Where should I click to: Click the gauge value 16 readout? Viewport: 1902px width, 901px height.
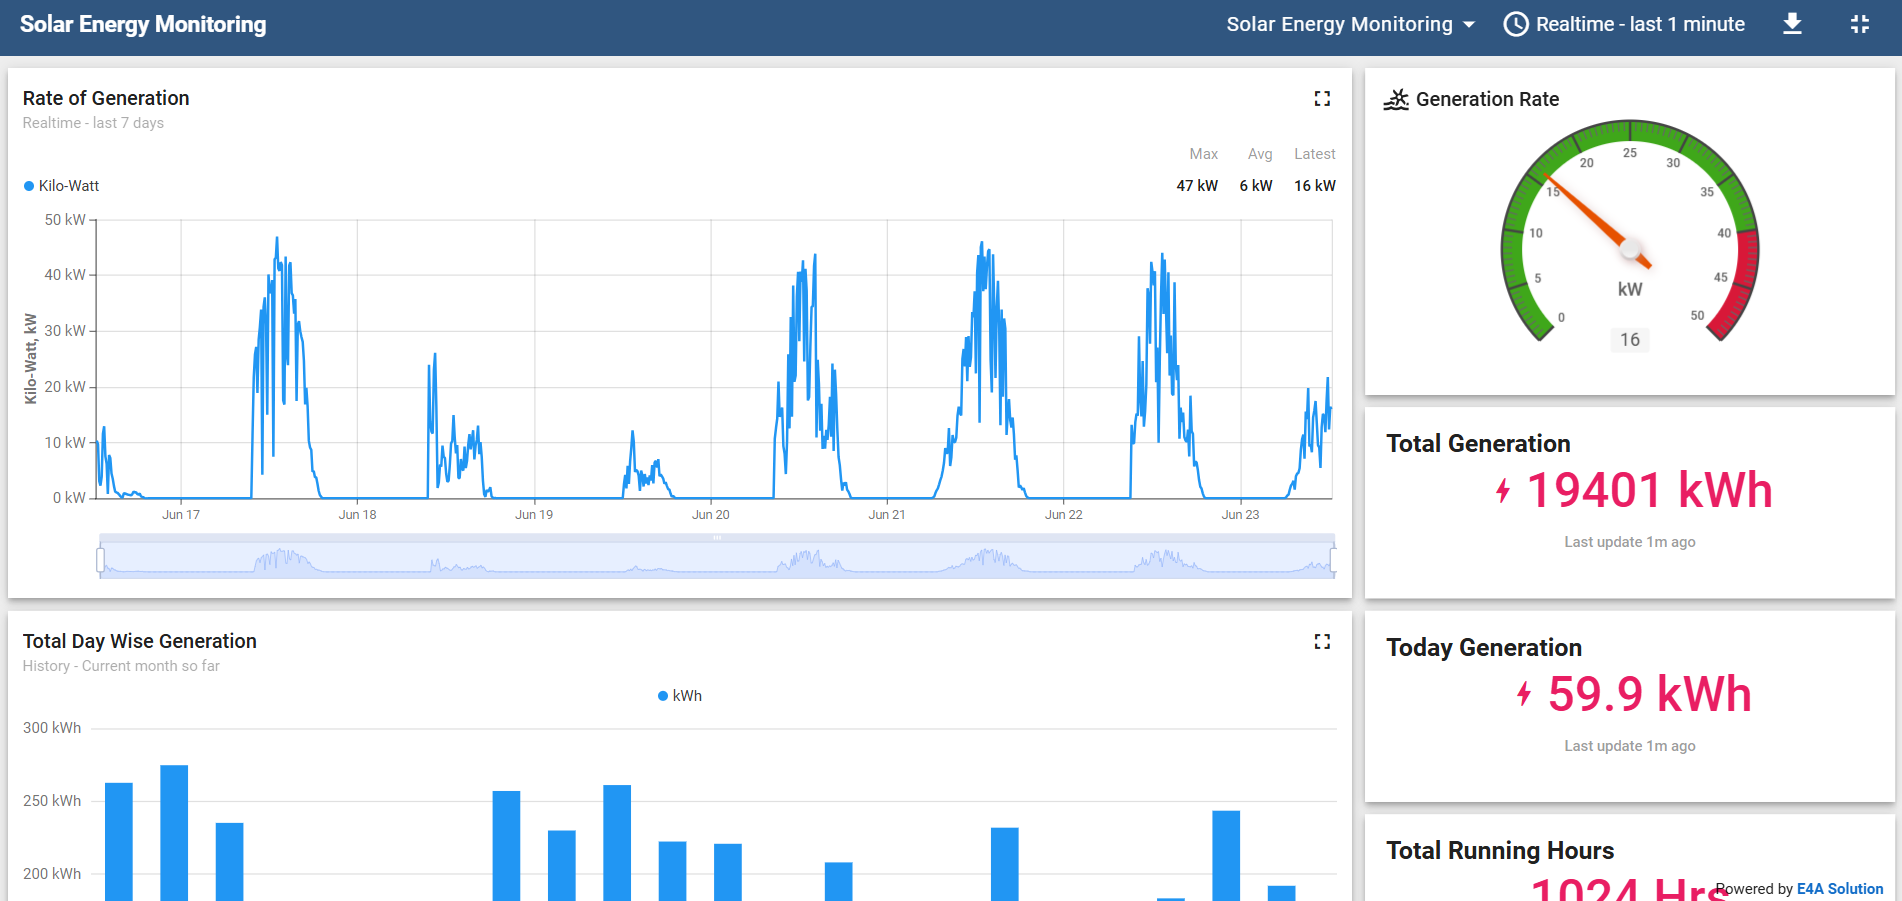tap(1629, 340)
